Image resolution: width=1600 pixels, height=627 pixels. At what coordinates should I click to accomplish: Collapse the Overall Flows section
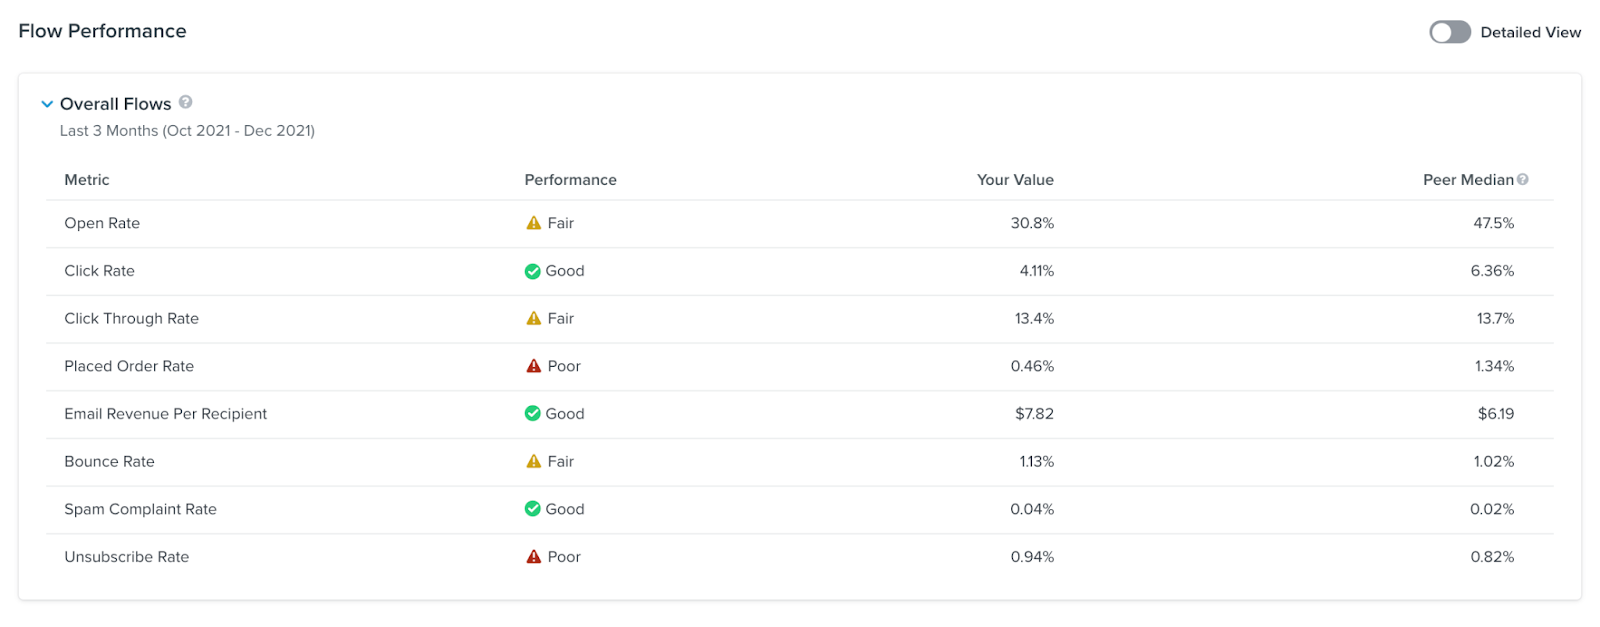point(46,103)
